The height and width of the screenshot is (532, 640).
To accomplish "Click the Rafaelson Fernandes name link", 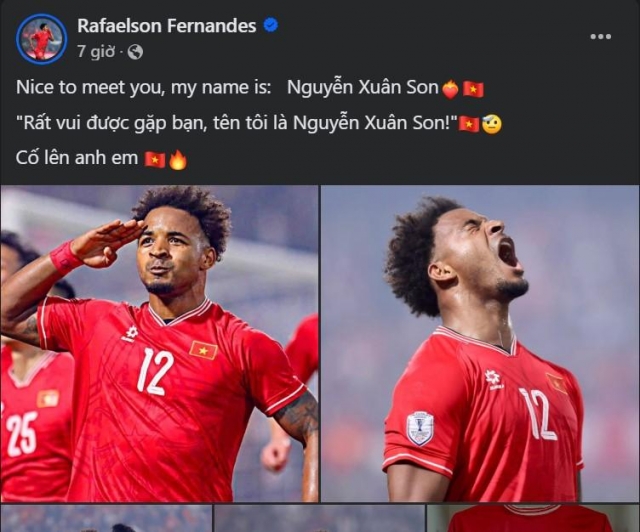I will point(167,26).
